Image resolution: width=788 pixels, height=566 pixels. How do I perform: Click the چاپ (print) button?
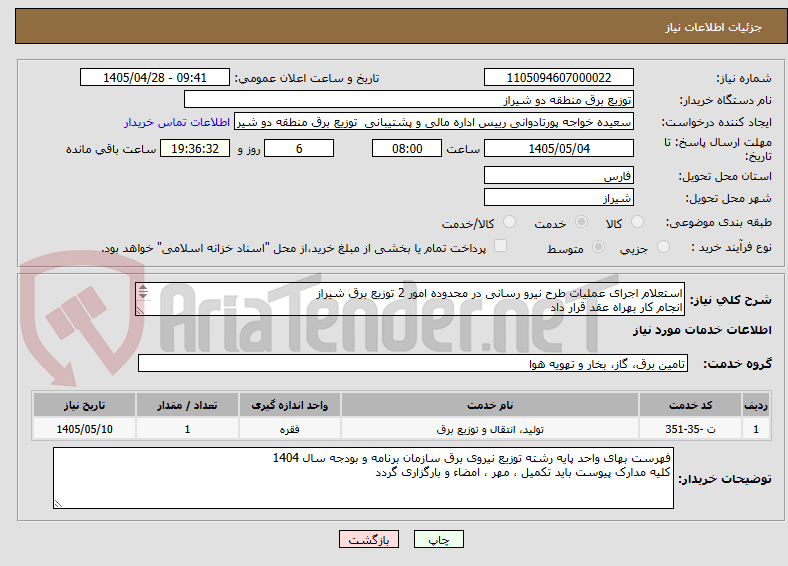coord(439,539)
